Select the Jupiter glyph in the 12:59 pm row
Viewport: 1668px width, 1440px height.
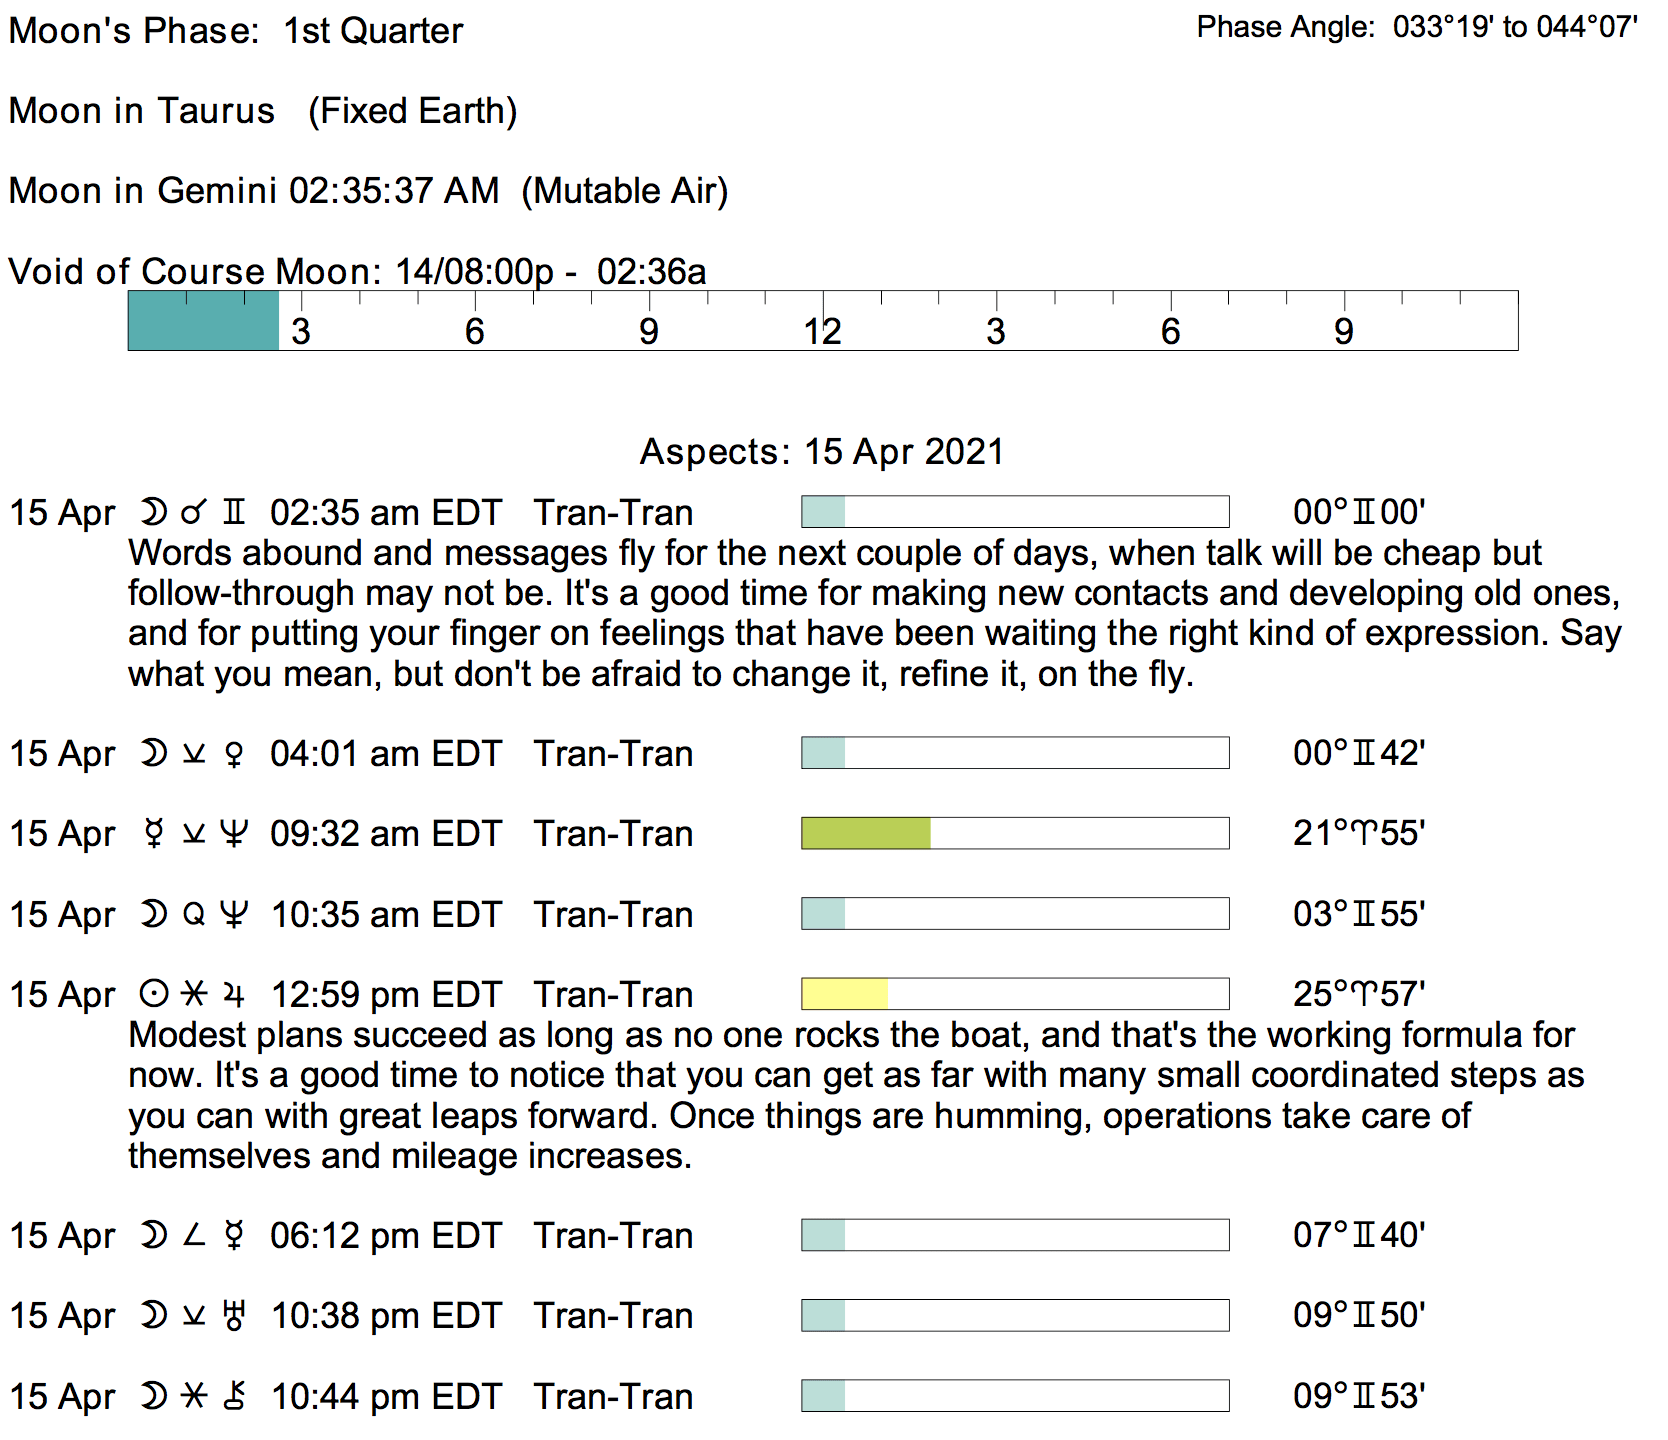click(234, 995)
